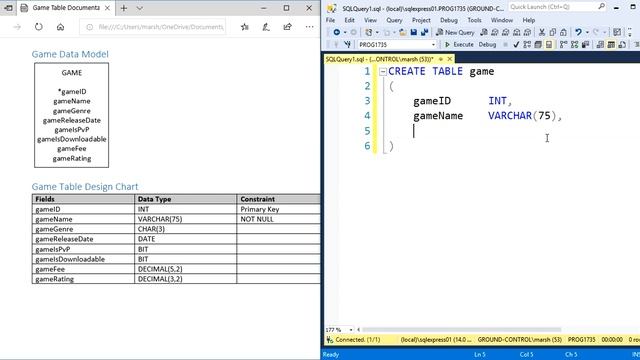640x360 pixels.
Task: Select the SQLQuery1.sql document tab
Action: [x=379, y=59]
